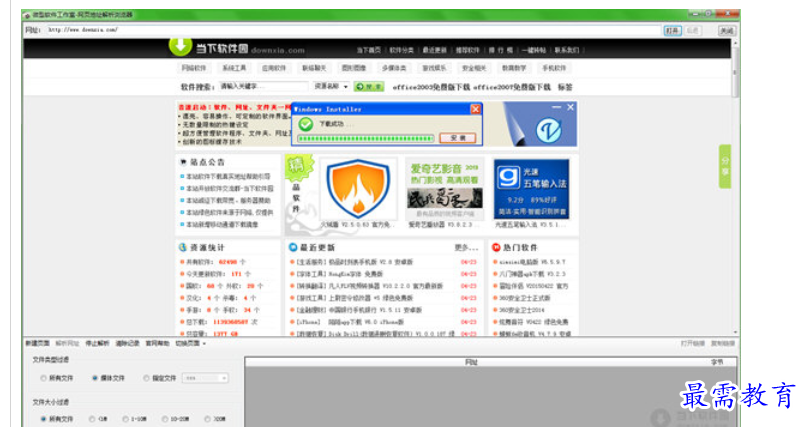Image resolution: width=804 pixels, height=427 pixels.
Task: Click 清除记录 in bottom toolbar
Action: coord(127,343)
